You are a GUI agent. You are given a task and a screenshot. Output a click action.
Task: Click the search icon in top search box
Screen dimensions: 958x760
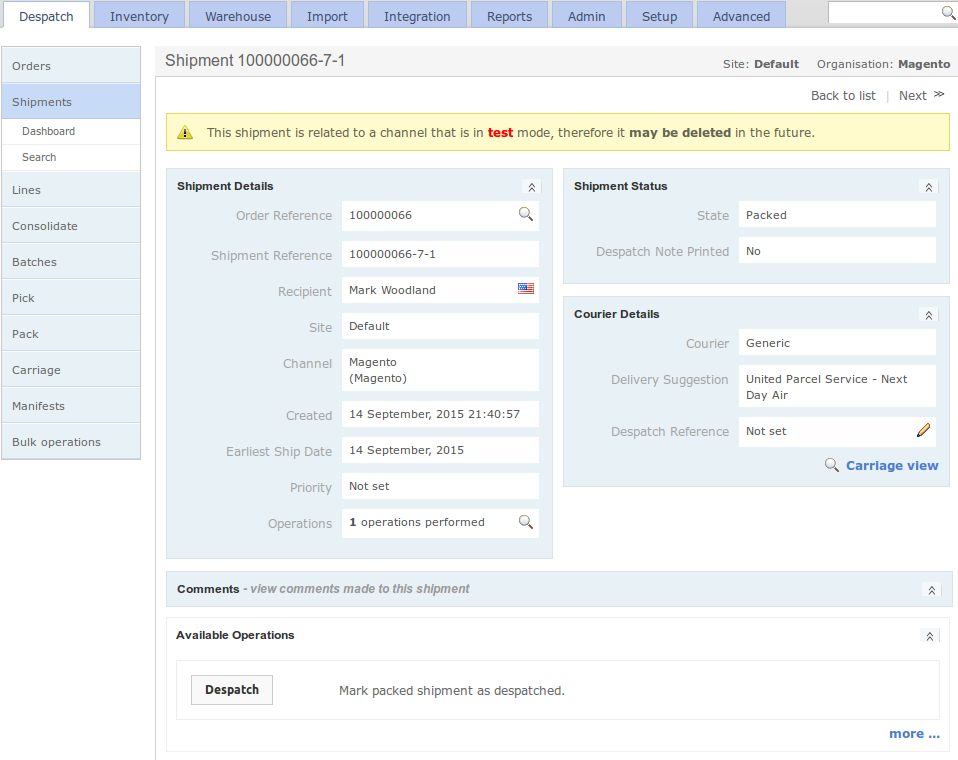pos(948,13)
